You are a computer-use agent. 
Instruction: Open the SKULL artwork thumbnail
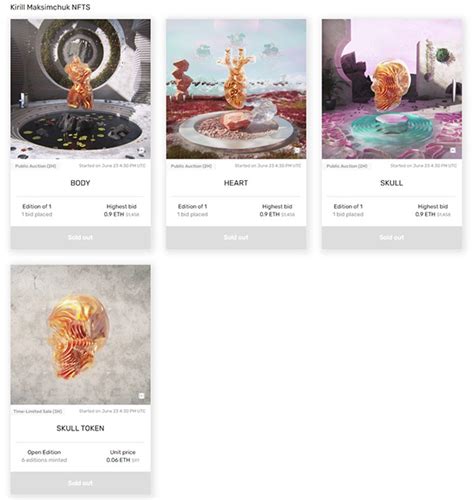(392, 89)
